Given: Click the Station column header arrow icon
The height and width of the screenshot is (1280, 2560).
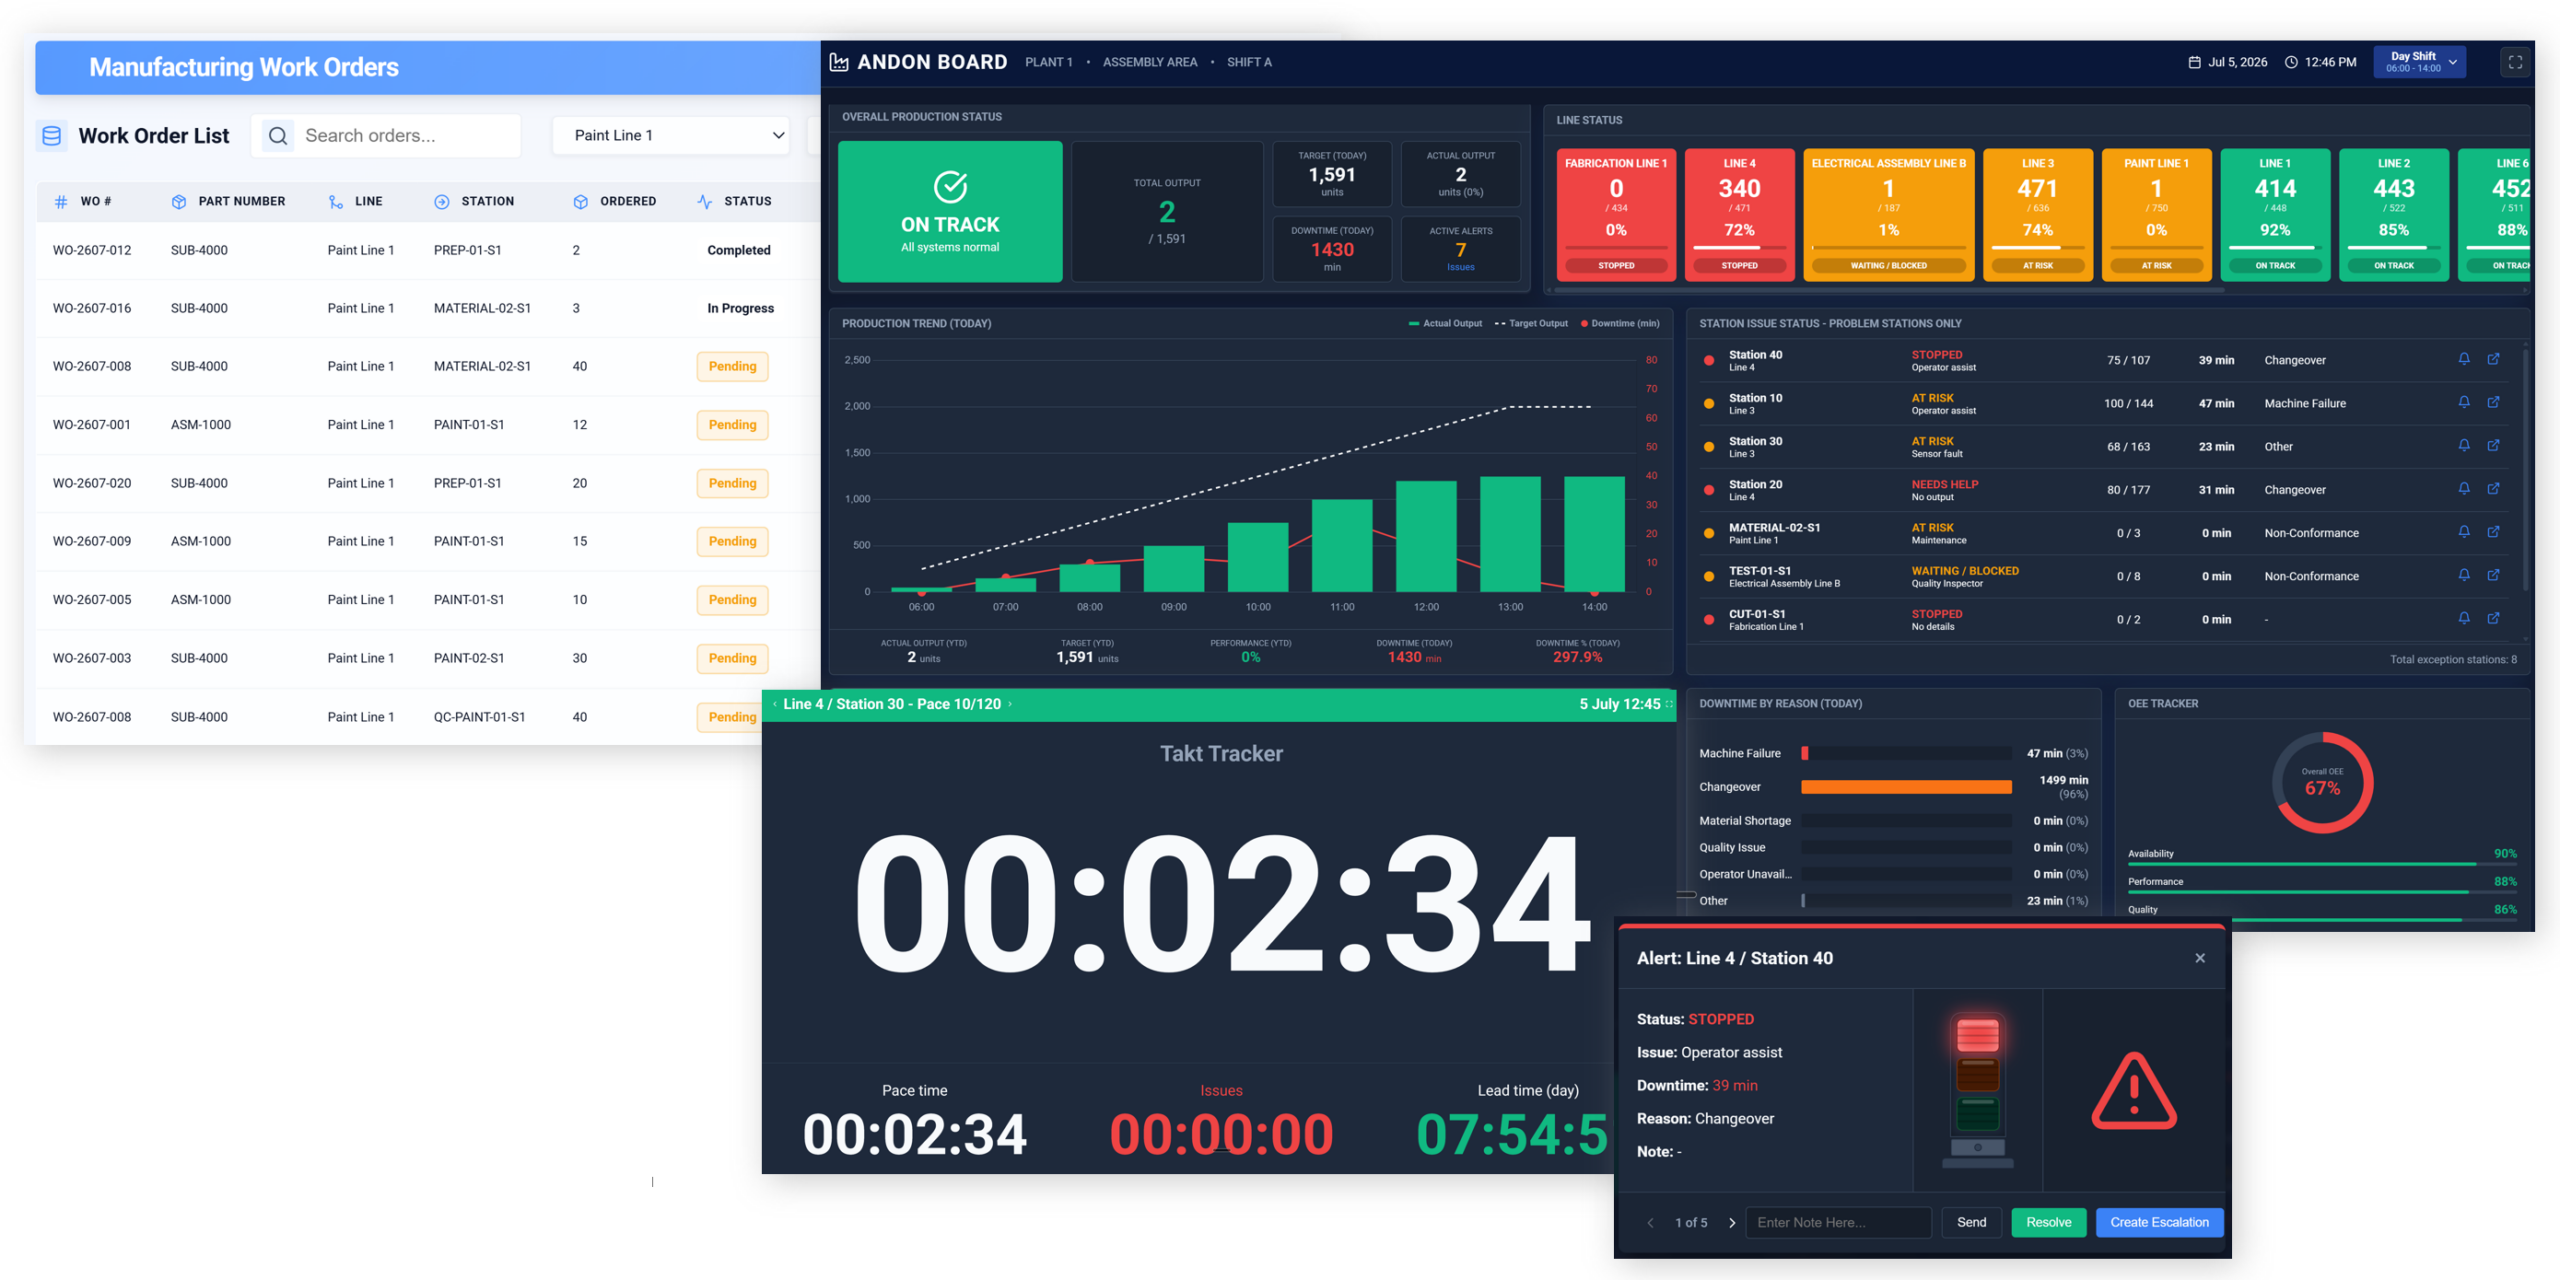Looking at the screenshot, I should click(x=442, y=201).
